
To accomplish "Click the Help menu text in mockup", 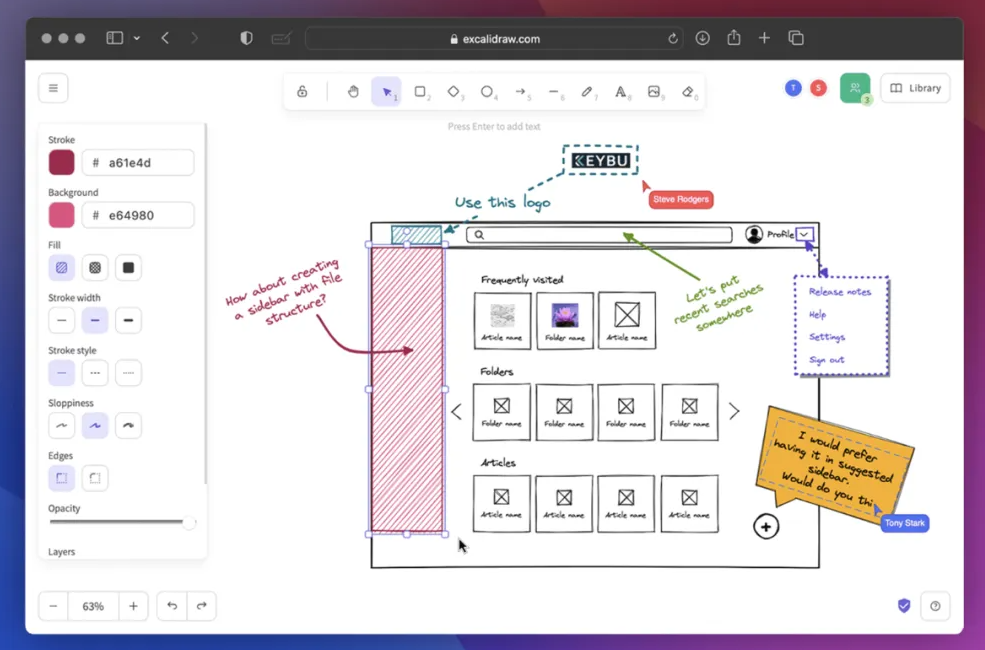I will click(817, 315).
